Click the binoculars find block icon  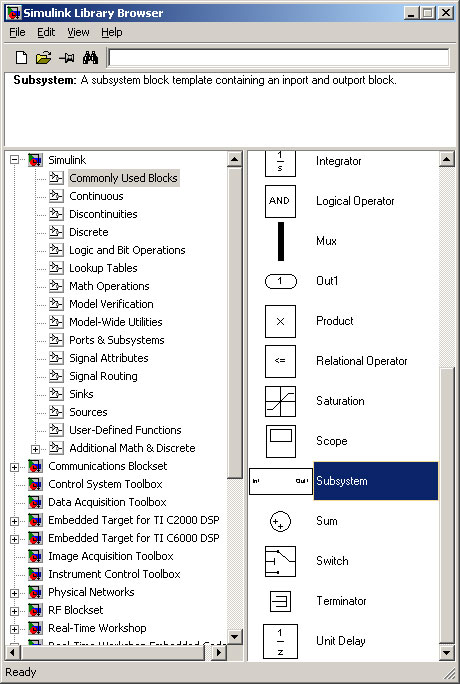click(x=90, y=58)
